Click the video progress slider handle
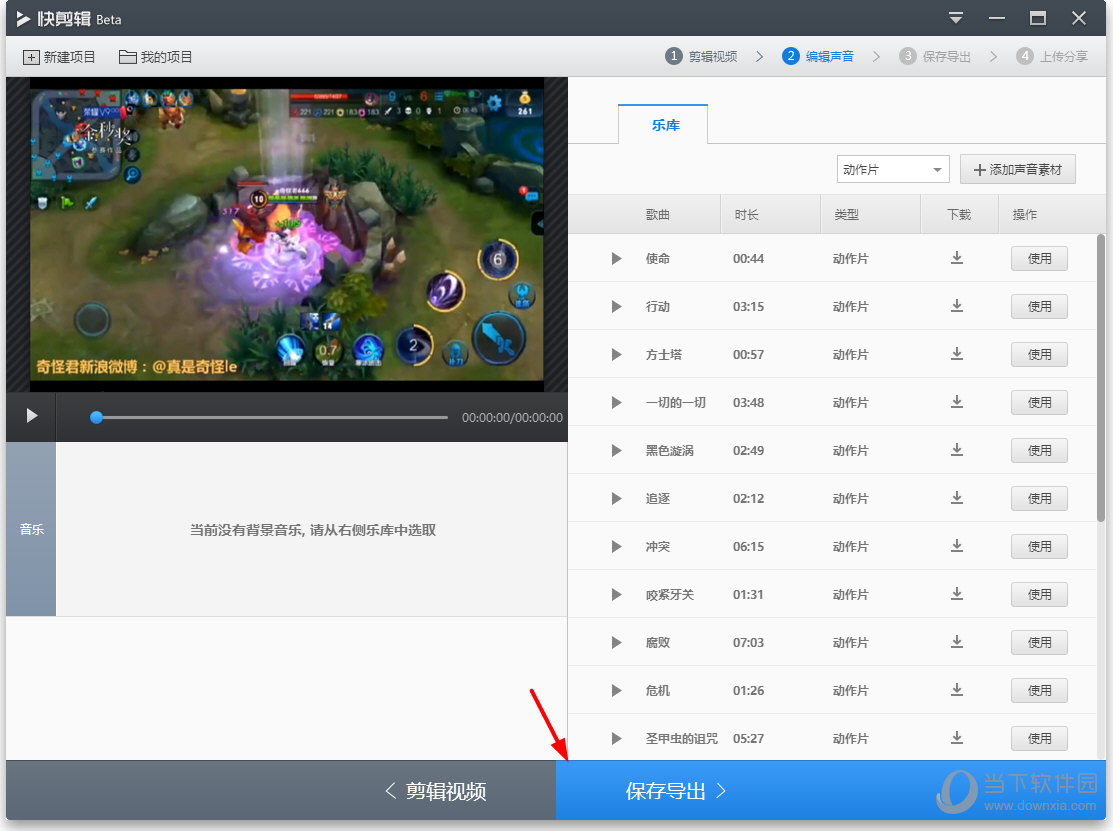Screen dimensions: 1113x831 [97, 417]
